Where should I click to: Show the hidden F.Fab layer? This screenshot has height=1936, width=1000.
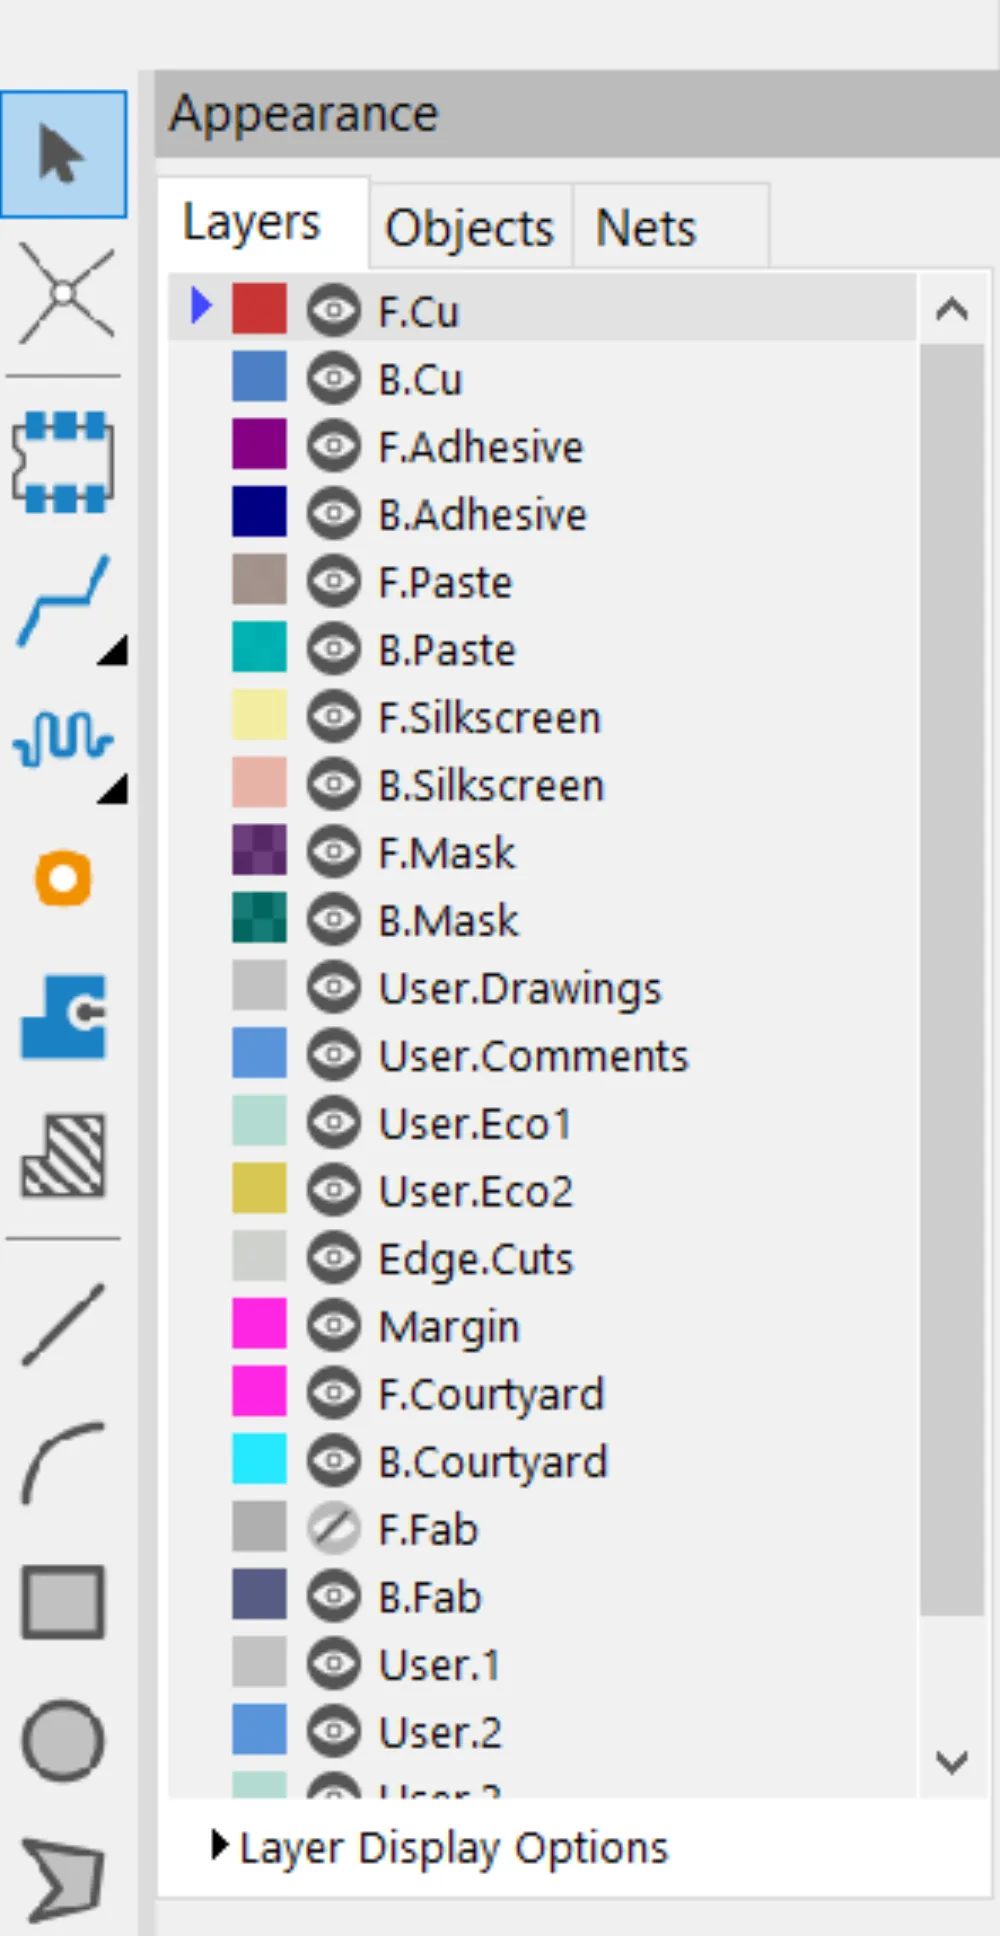pyautogui.click(x=333, y=1529)
